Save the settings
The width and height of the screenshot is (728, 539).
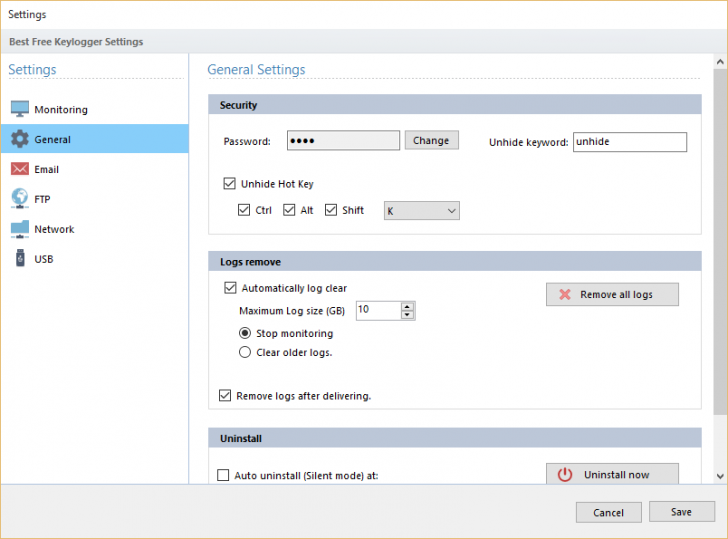pos(682,512)
